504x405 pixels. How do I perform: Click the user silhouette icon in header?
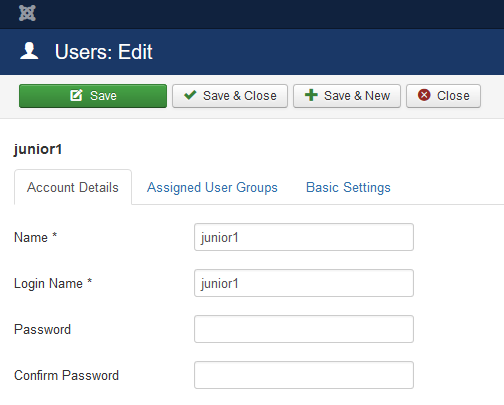(x=29, y=51)
